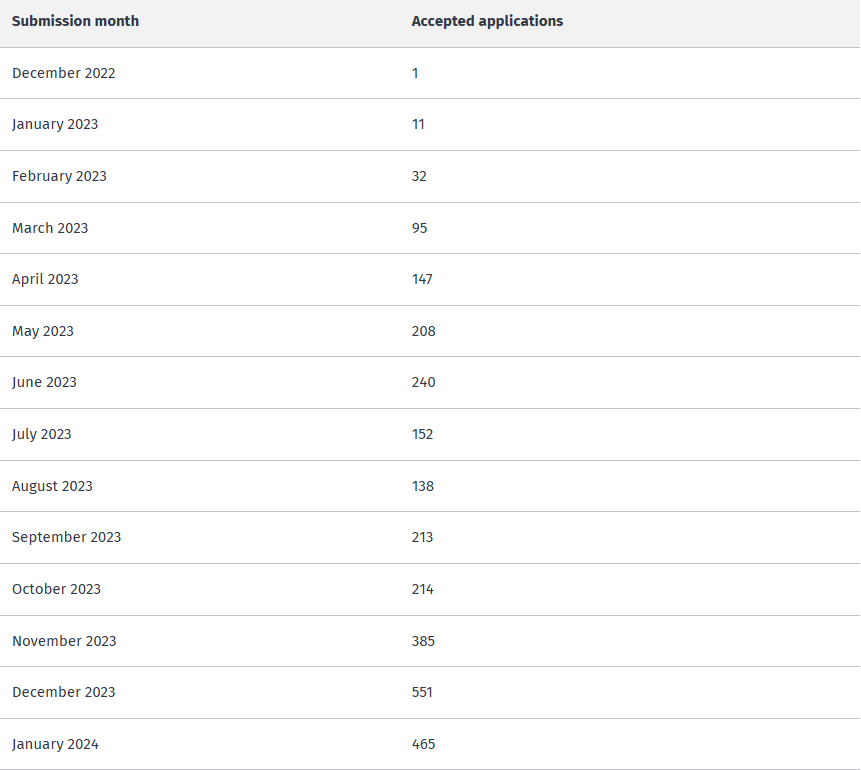Click the value '385' for November 2023
Screen dimensions: 861x770
[423, 641]
